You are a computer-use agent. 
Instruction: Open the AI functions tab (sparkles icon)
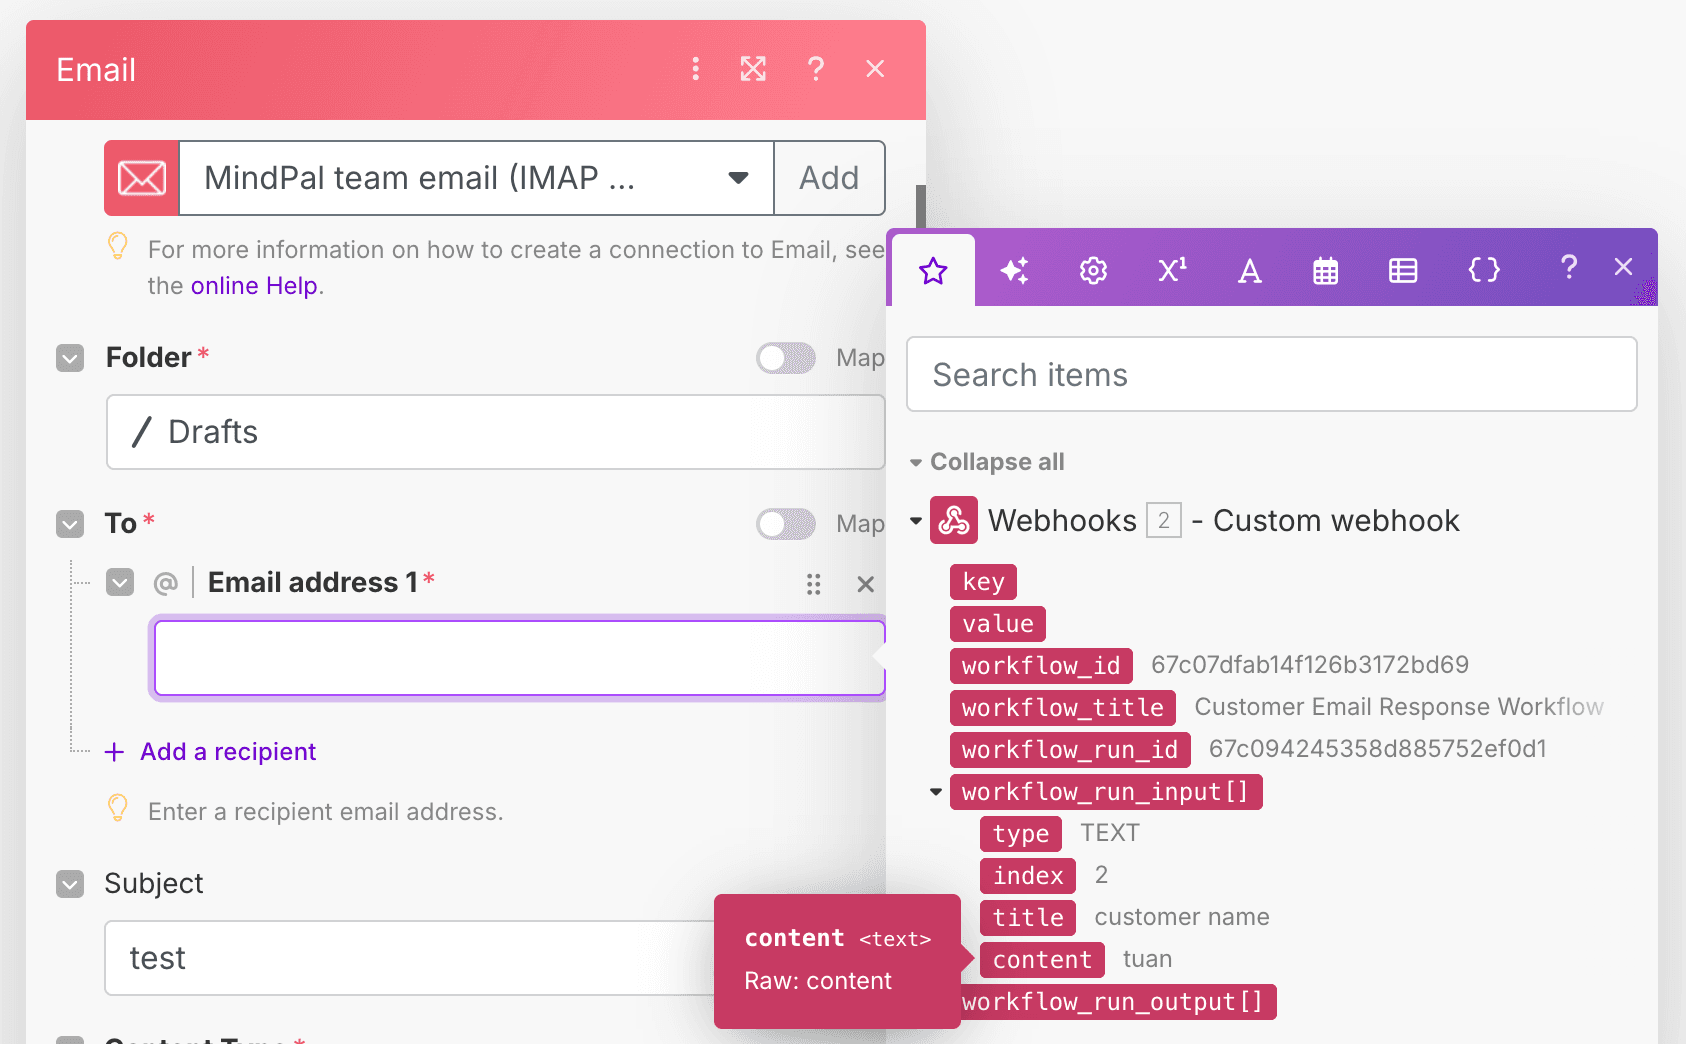1013,269
